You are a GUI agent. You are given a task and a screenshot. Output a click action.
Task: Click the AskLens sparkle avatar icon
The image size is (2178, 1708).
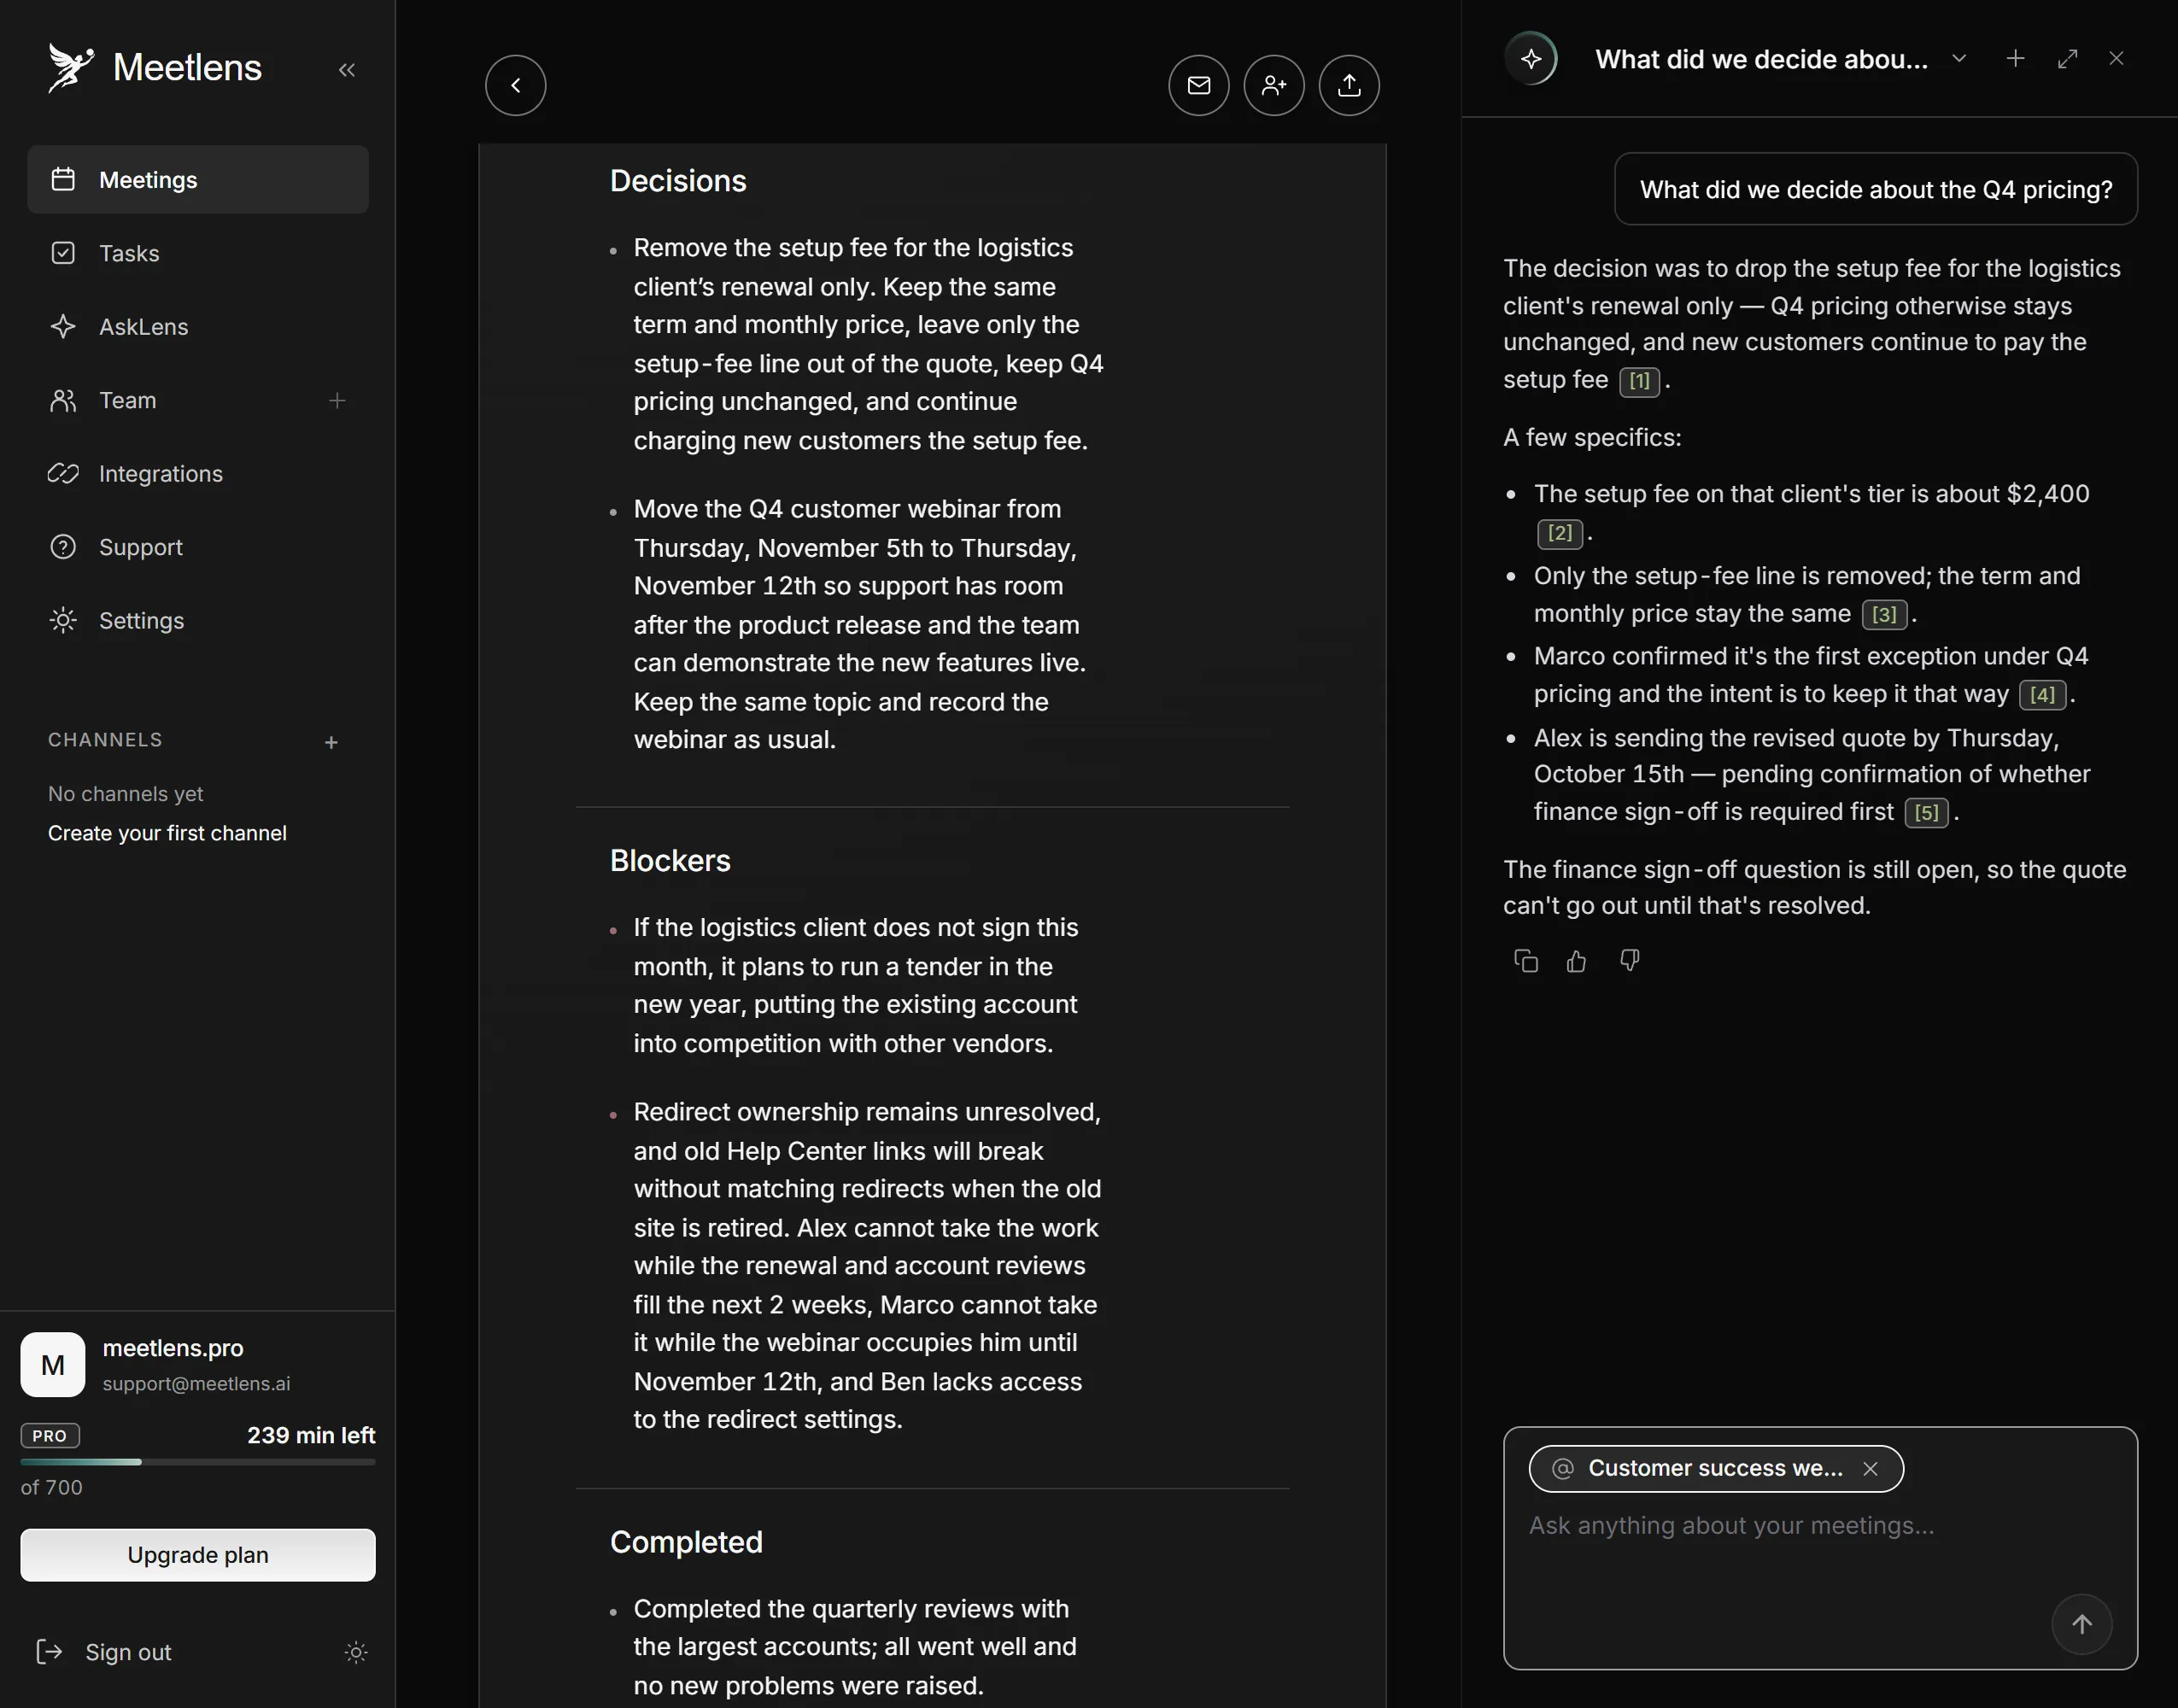point(1531,59)
